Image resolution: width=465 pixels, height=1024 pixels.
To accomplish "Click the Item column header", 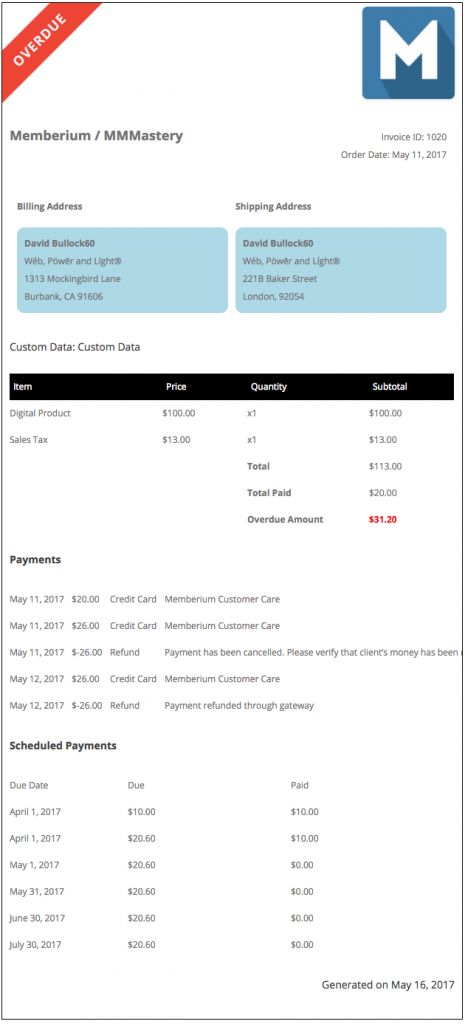I will 23,387.
